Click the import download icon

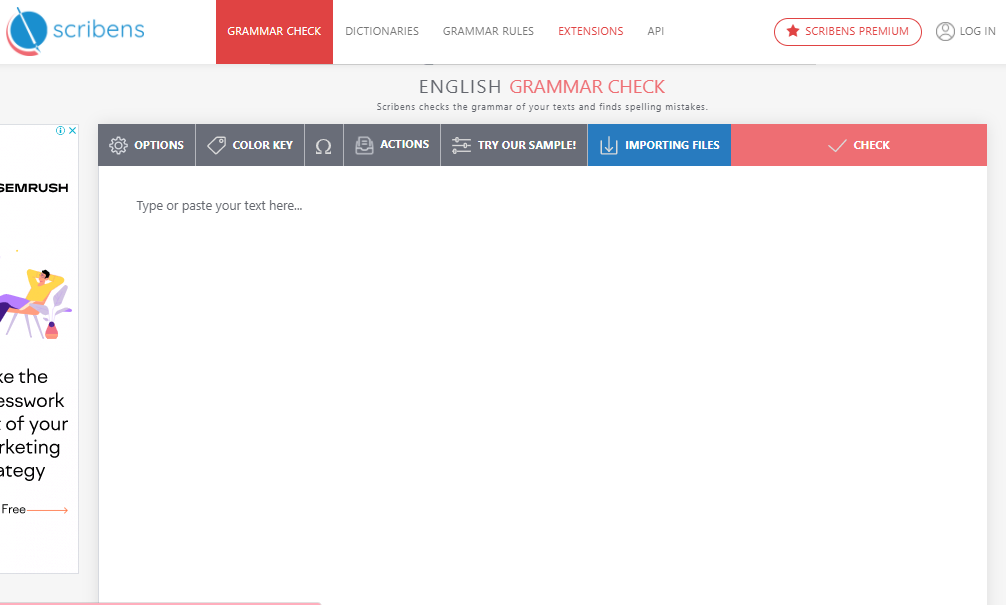pyautogui.click(x=608, y=146)
